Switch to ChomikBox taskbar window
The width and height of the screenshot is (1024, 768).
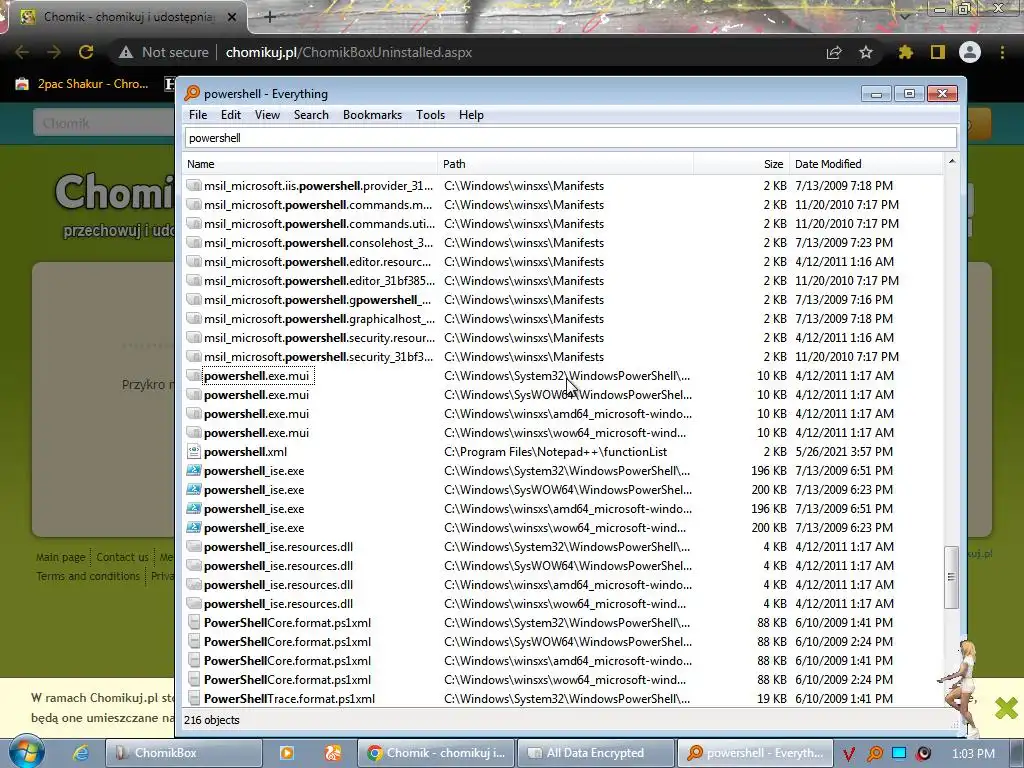184,753
